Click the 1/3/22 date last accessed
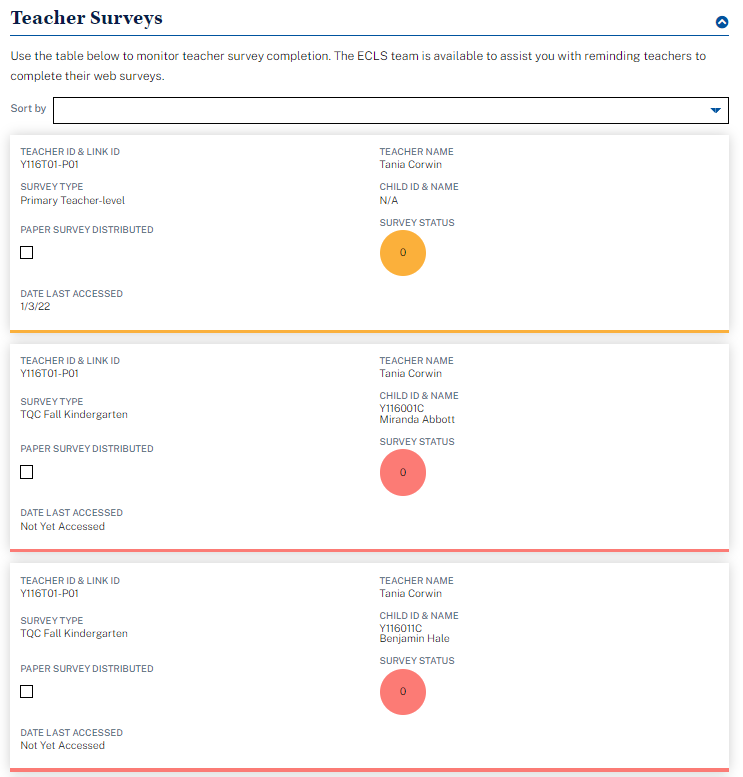Screen dimensions: 743x777 (35, 307)
